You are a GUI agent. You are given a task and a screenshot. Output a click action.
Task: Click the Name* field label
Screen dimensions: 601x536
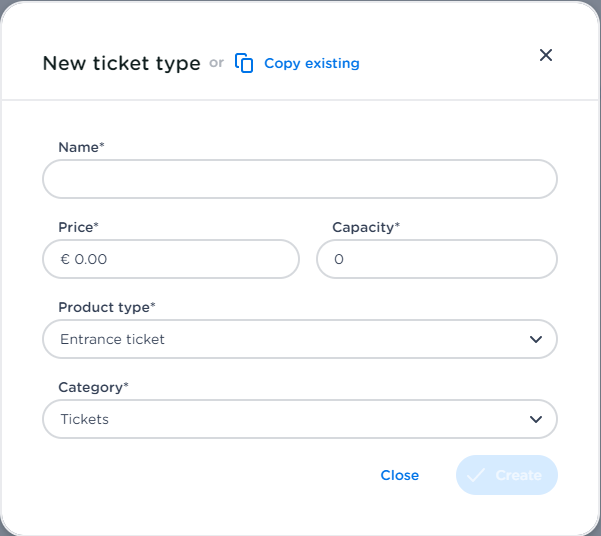pos(81,147)
